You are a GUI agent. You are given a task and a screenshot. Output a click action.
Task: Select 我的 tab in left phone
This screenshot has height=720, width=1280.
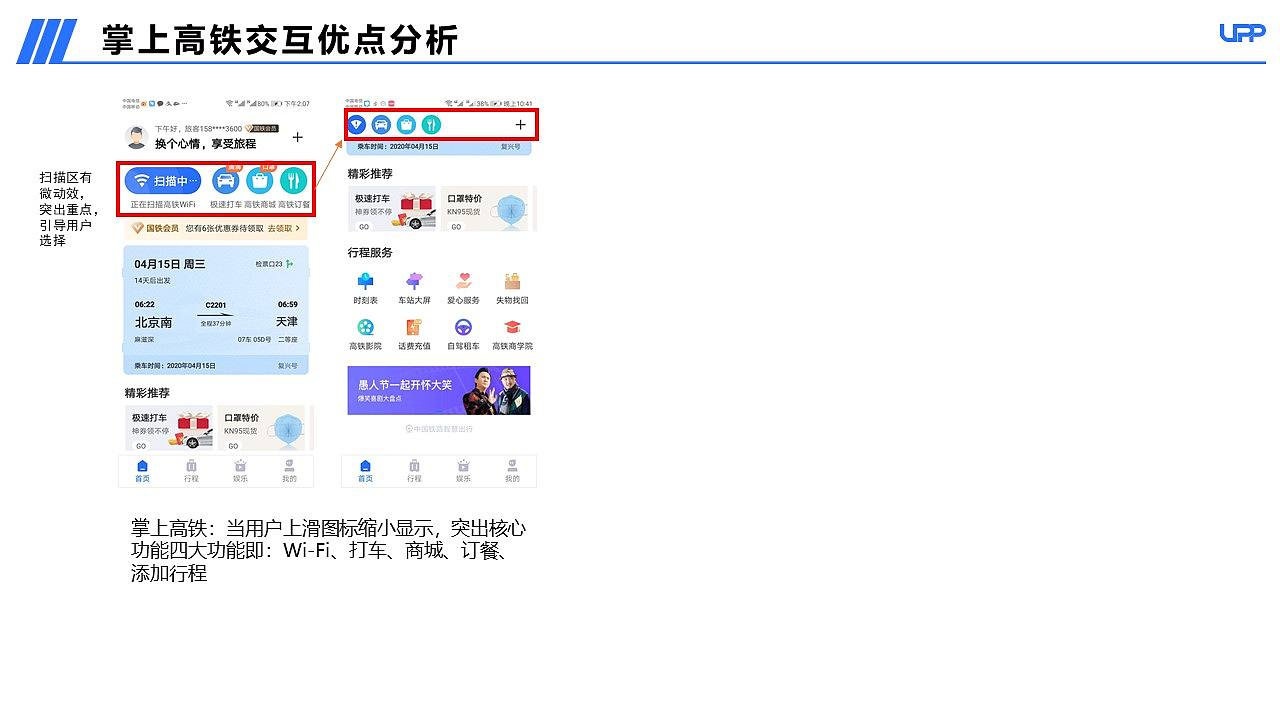[x=289, y=471]
